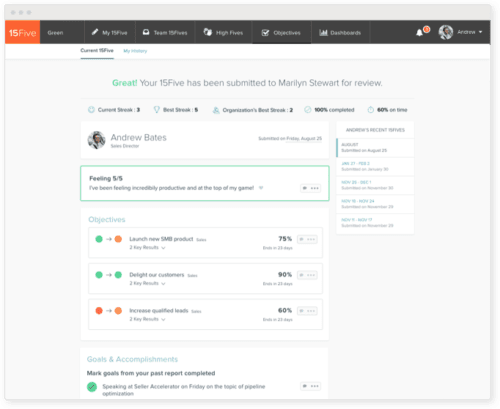Expand key results for Launch new SMB product
The width and height of the screenshot is (500, 409).
[x=163, y=248]
